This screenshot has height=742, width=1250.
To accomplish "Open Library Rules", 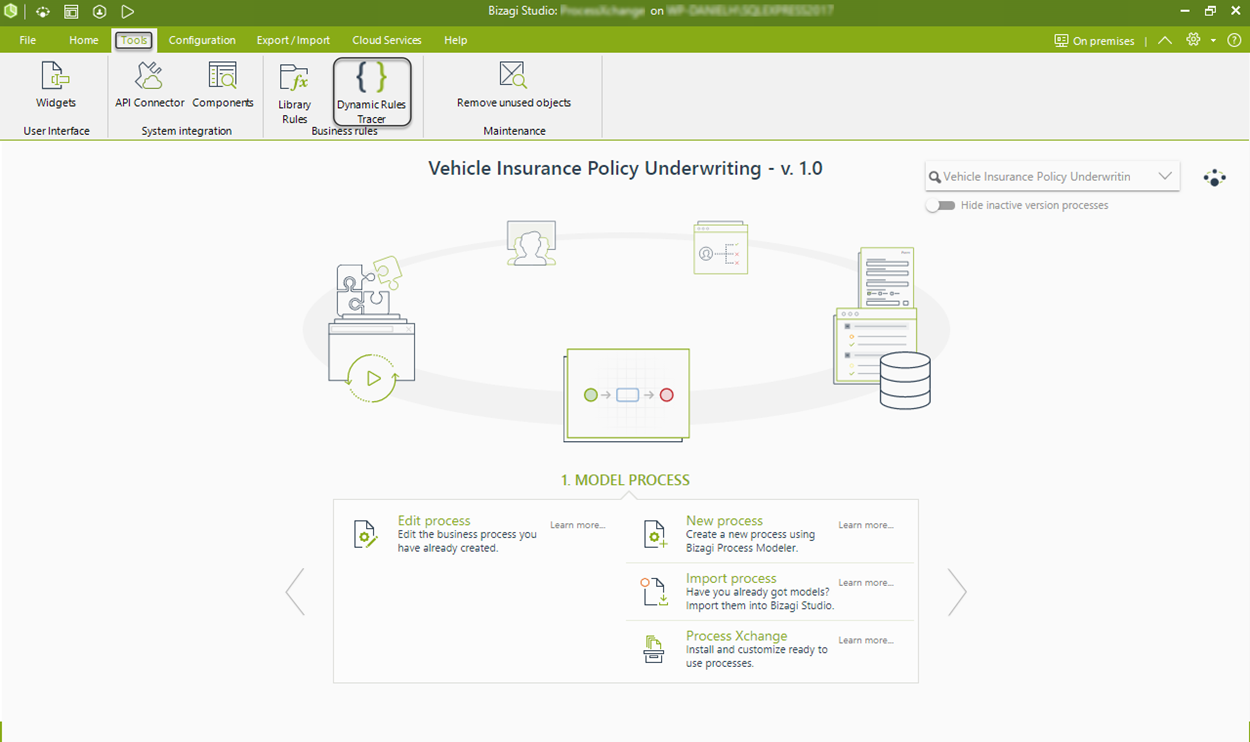I will click(295, 93).
